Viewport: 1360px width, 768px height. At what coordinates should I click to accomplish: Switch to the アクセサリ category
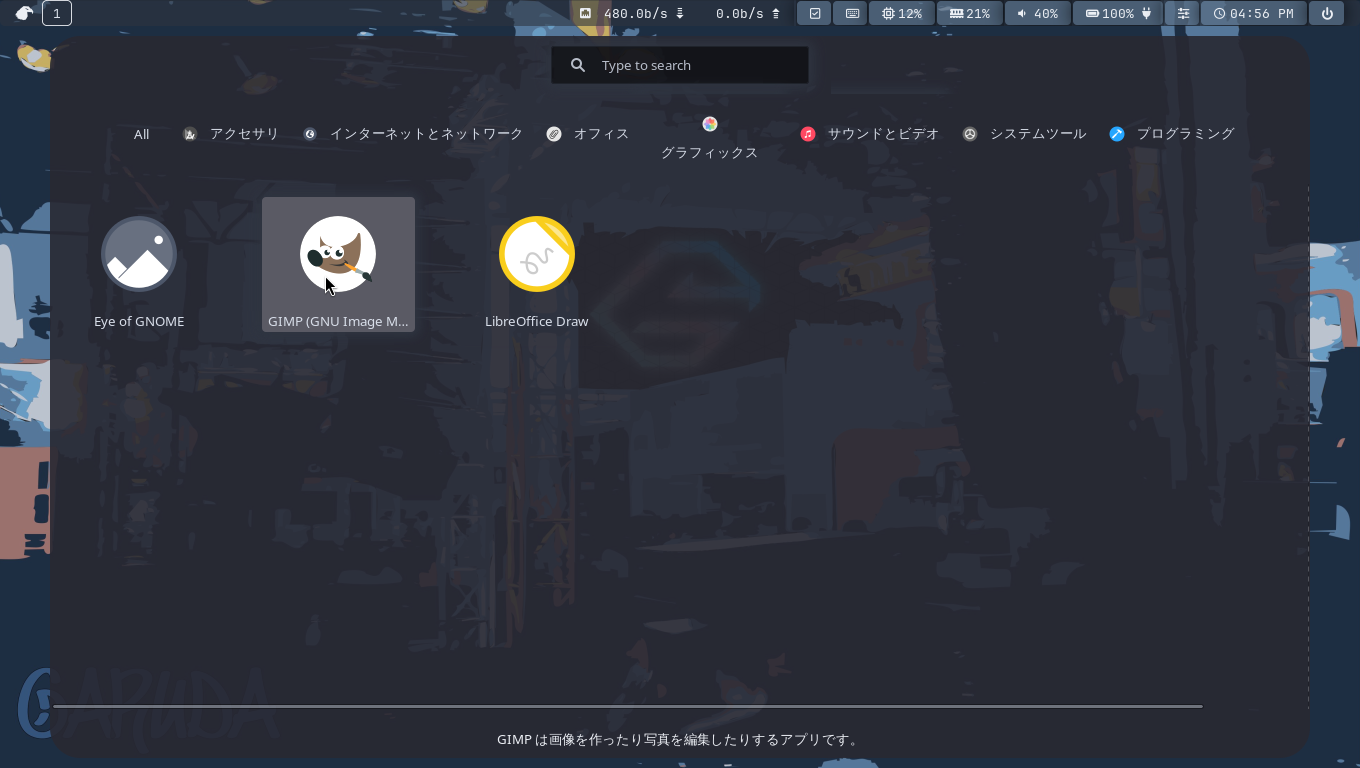231,134
